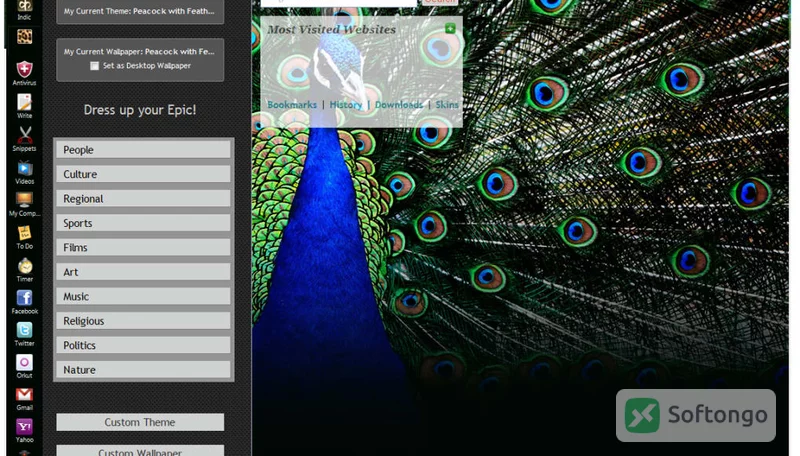This screenshot has width=800, height=456.
Task: Expand the People theme category
Action: pyautogui.click(x=143, y=150)
